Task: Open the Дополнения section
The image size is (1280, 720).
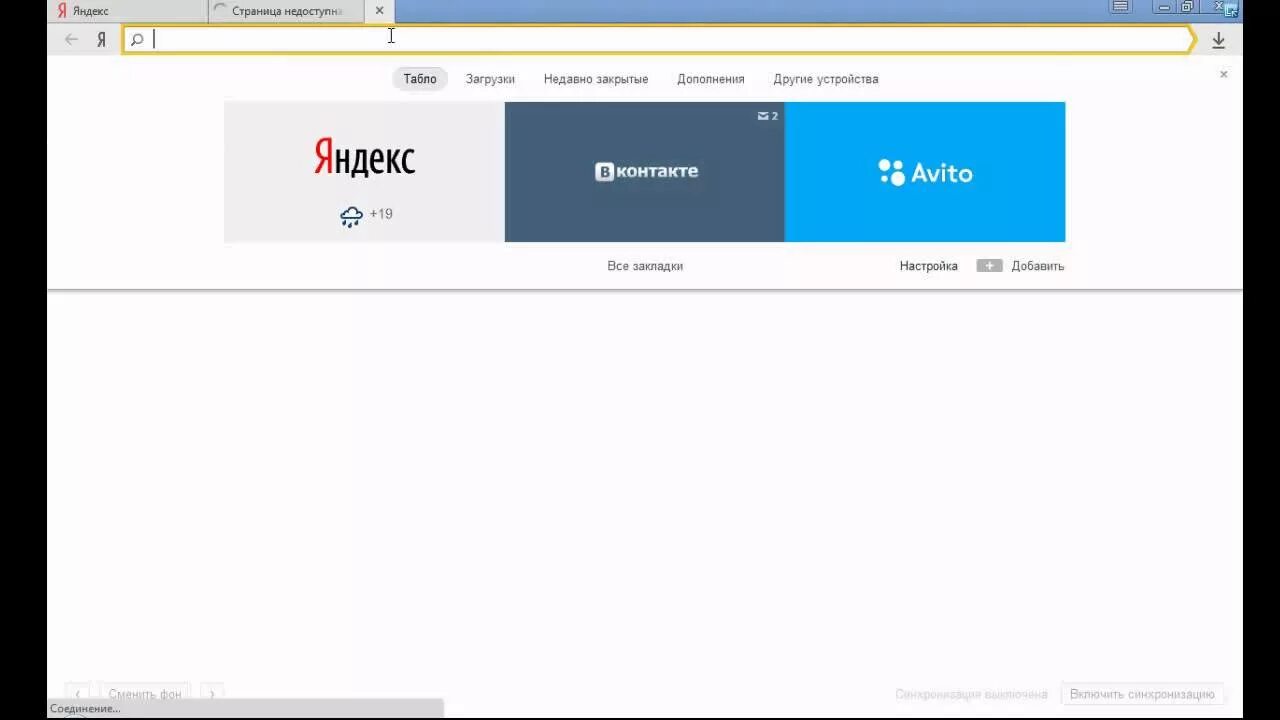Action: 711,79
